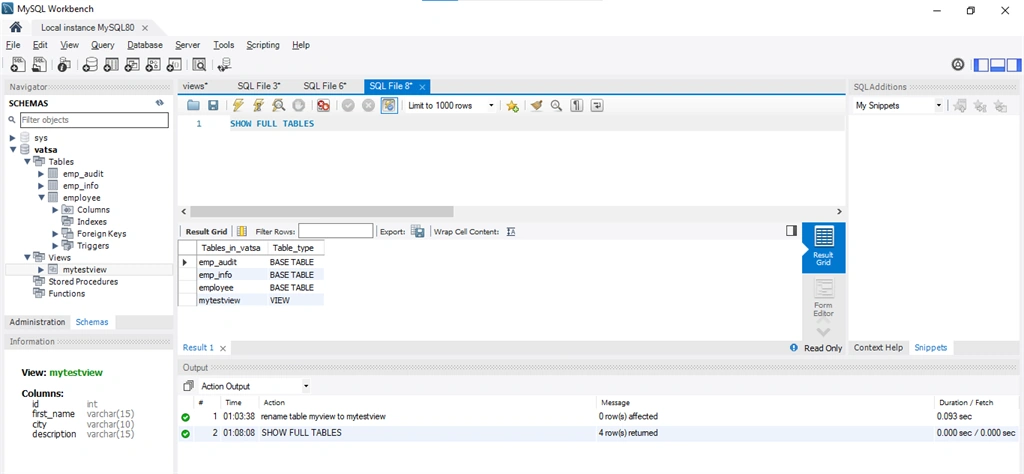Switch to the views tab
Image resolution: width=1024 pixels, height=474 pixels.
[x=195, y=86]
